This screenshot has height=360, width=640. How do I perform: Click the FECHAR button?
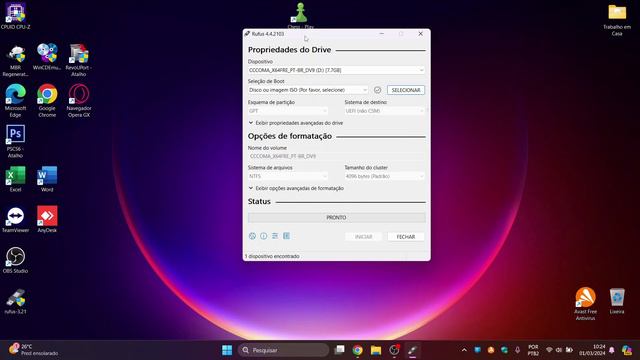[406, 237]
